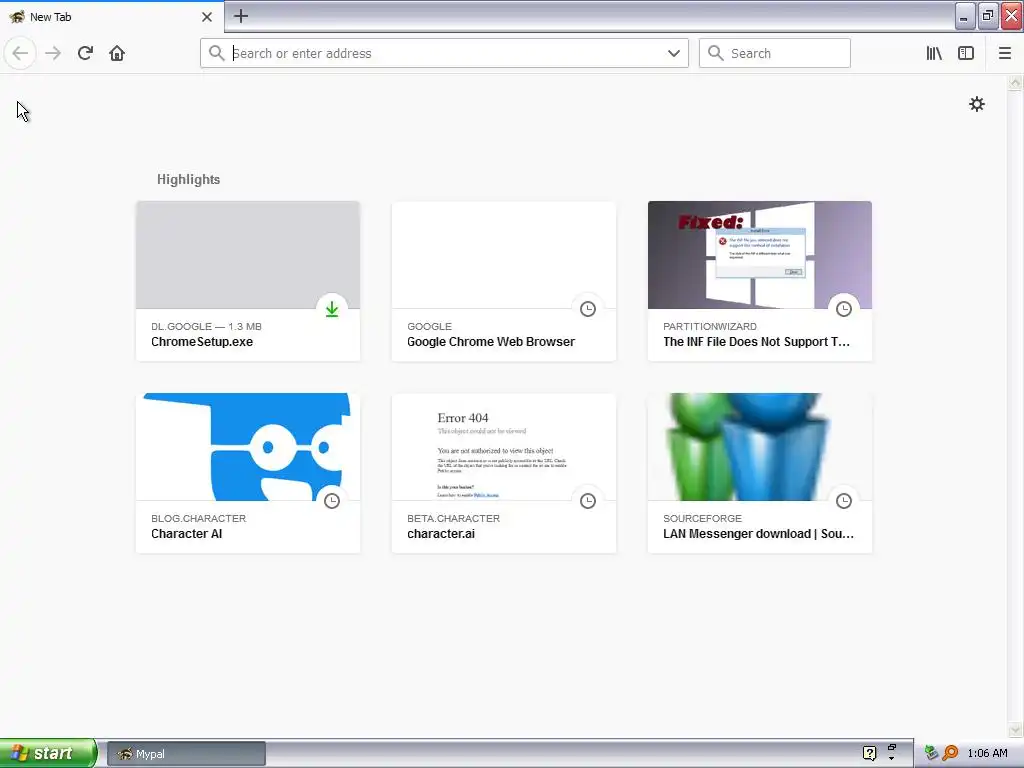
Task: Click PARTITIONWIZARD source label
Action: [x=710, y=327]
